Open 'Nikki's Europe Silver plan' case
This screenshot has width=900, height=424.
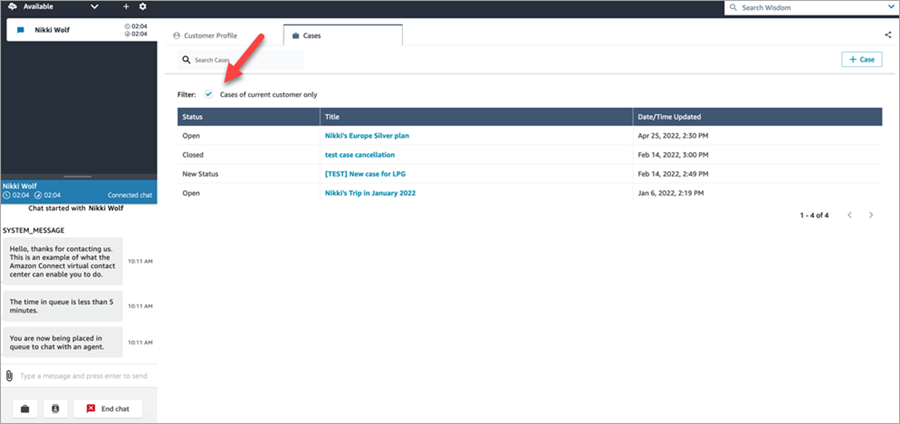(367, 135)
